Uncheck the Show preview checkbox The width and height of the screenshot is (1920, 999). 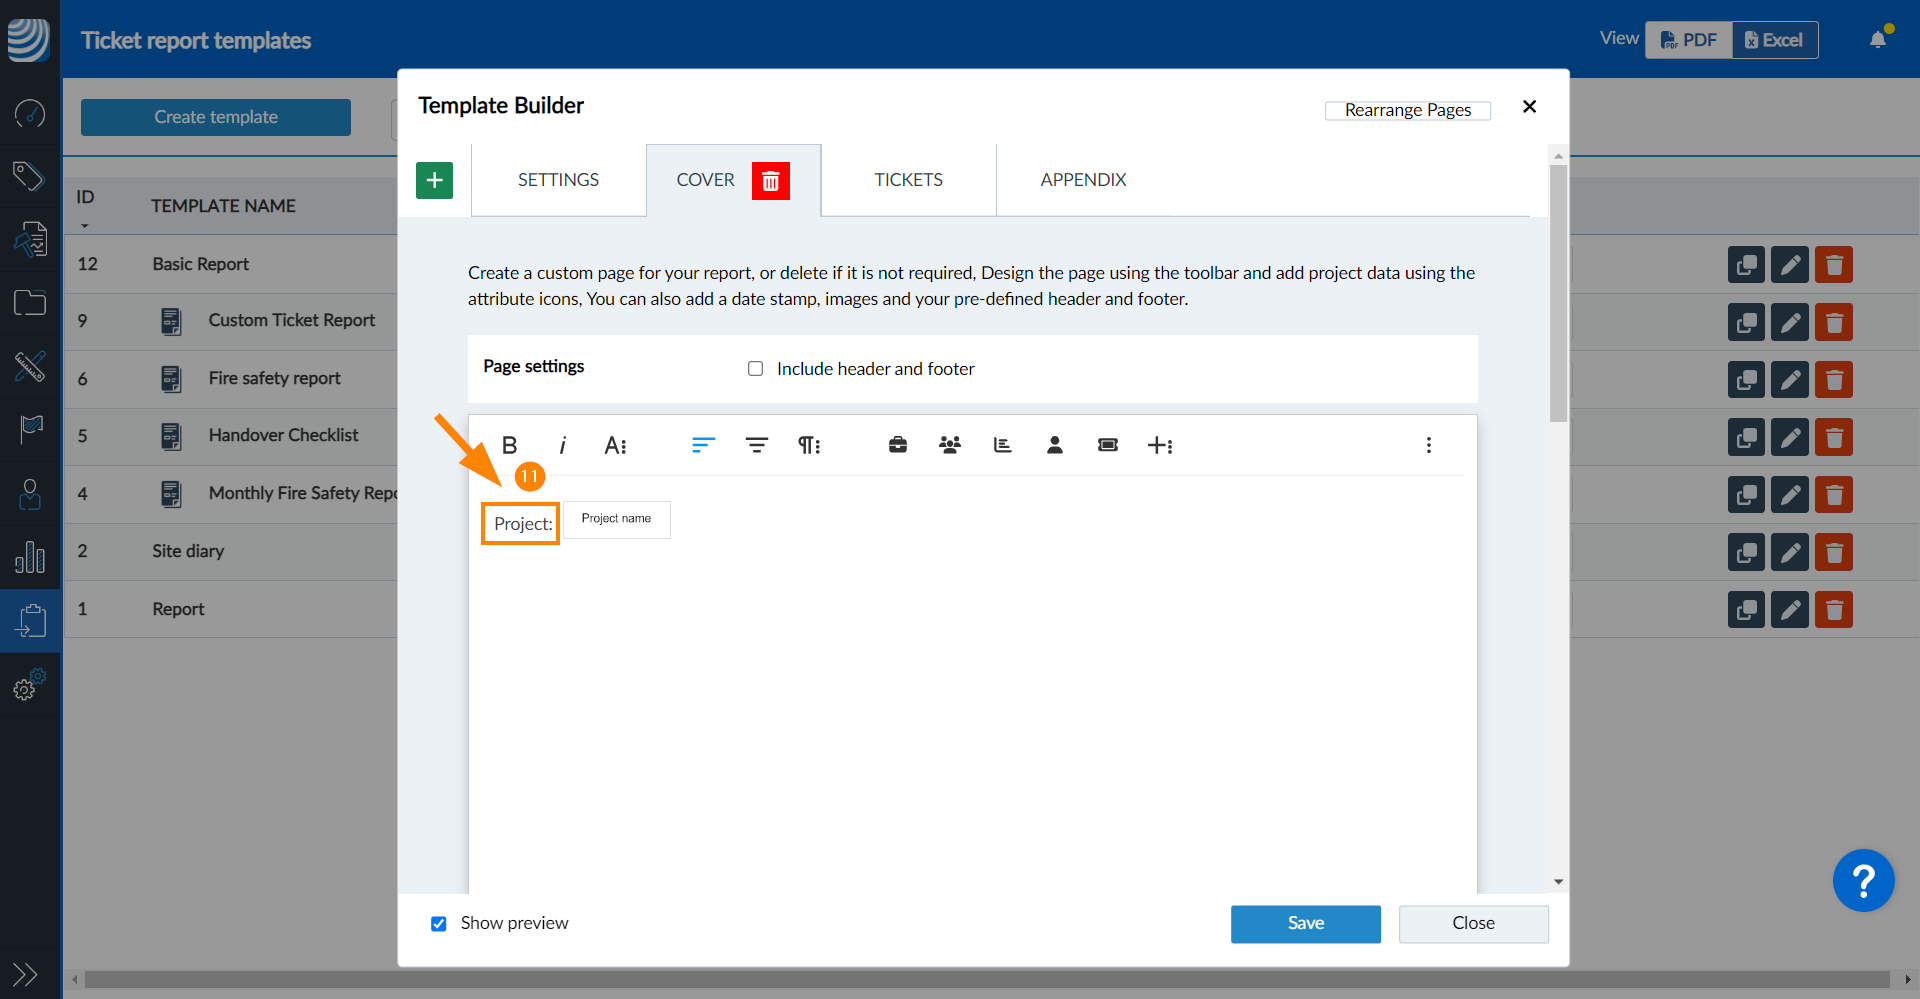pos(439,924)
